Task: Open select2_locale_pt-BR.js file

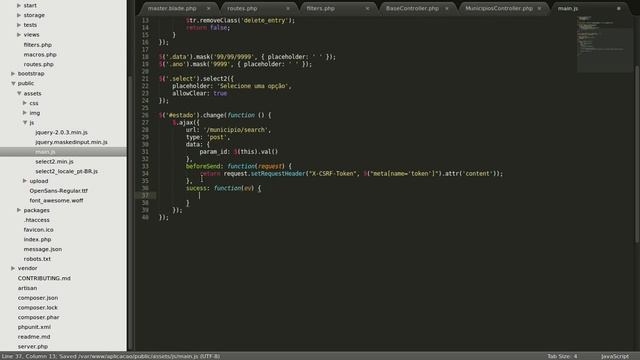Action: click(67, 171)
